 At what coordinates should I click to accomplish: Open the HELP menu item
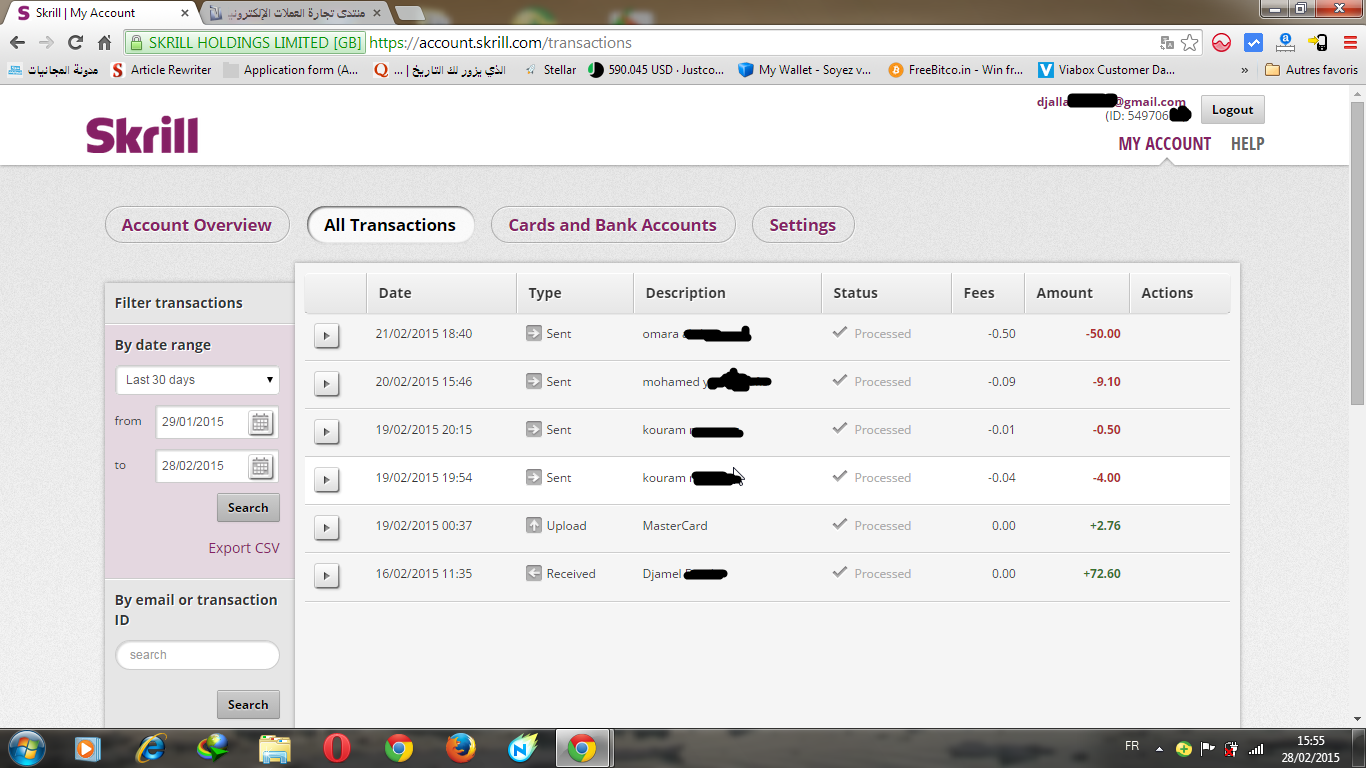pyautogui.click(x=1247, y=144)
